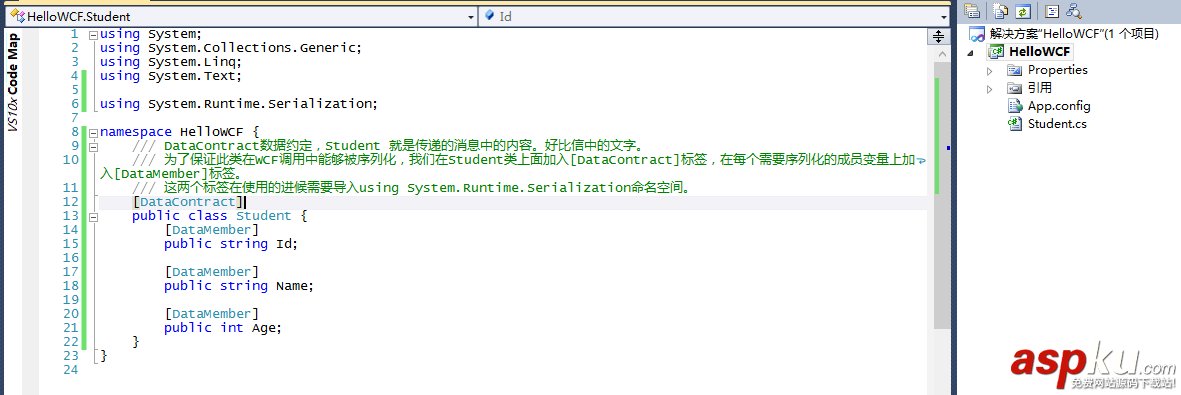Click the [DataMember] attribute on line 14

212,230
